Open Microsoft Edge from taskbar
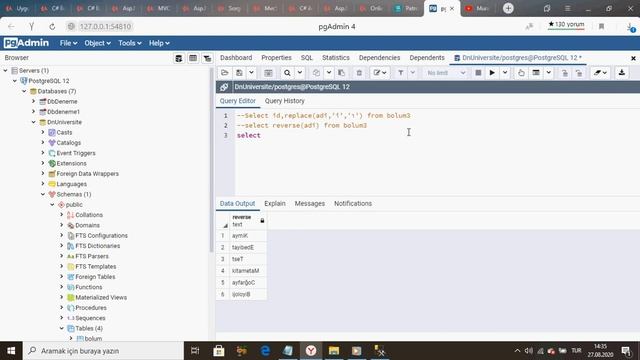The image size is (640, 360). click(x=265, y=351)
